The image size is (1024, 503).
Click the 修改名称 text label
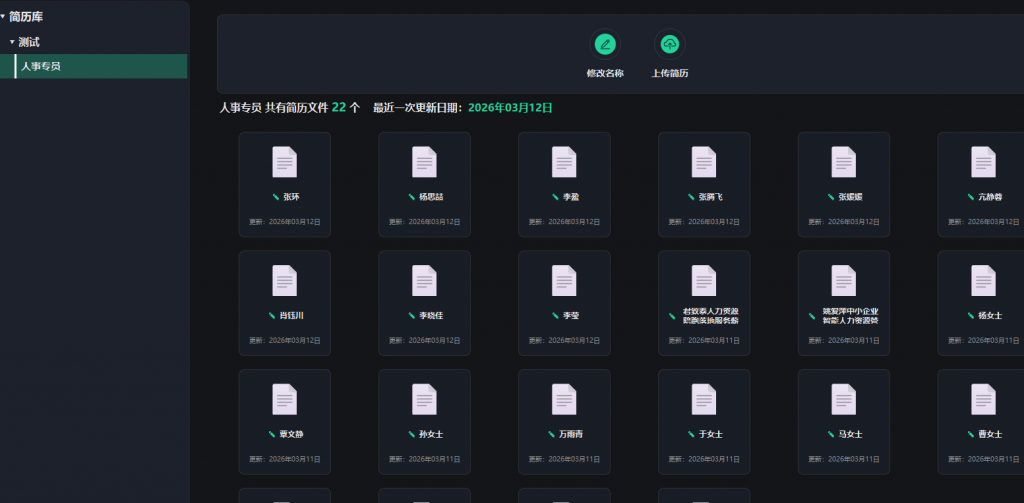pyautogui.click(x=605, y=74)
